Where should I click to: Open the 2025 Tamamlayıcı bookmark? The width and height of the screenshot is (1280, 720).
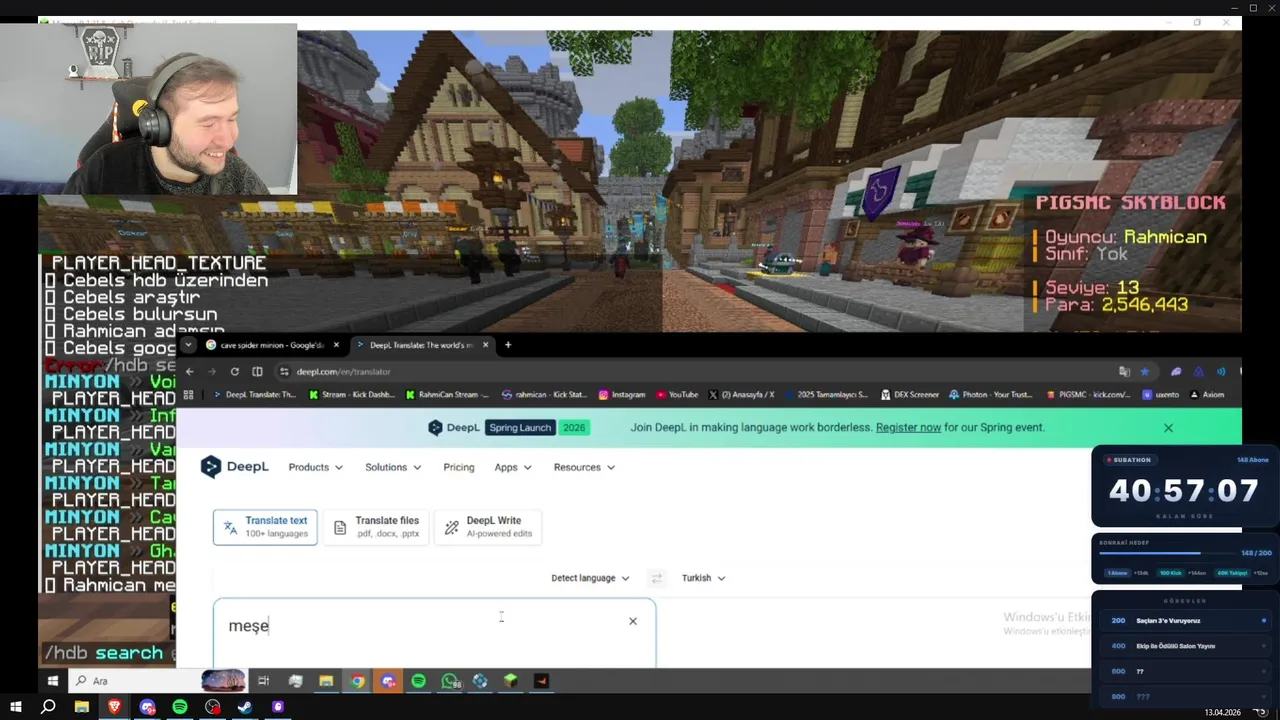click(x=827, y=394)
